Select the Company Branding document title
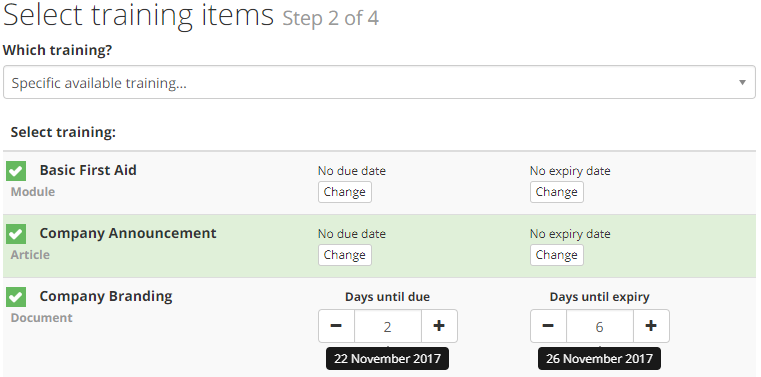Screen dimensions: 761x377 tap(106, 296)
